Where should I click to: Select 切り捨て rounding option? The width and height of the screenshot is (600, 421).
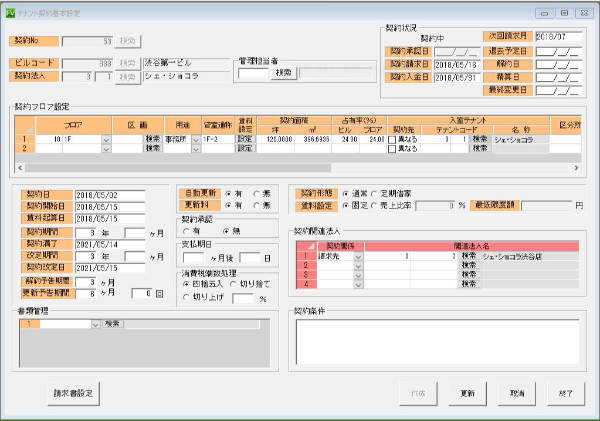[x=233, y=284]
